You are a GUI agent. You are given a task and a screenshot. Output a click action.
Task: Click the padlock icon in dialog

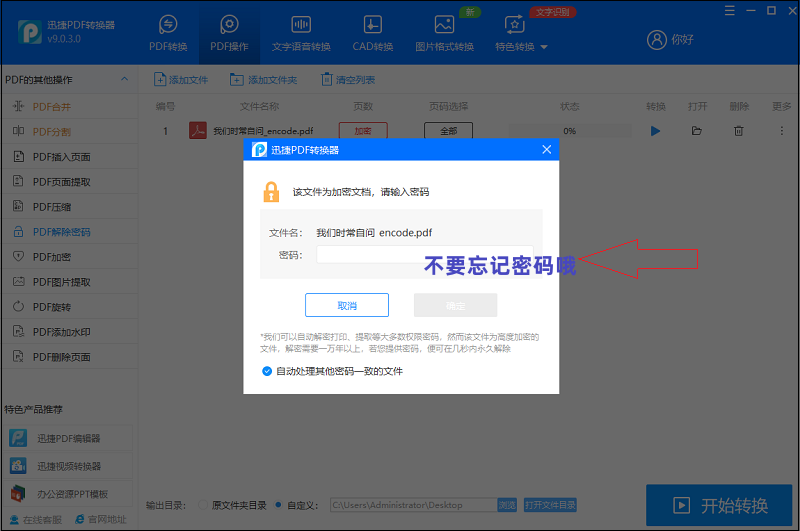pyautogui.click(x=271, y=192)
